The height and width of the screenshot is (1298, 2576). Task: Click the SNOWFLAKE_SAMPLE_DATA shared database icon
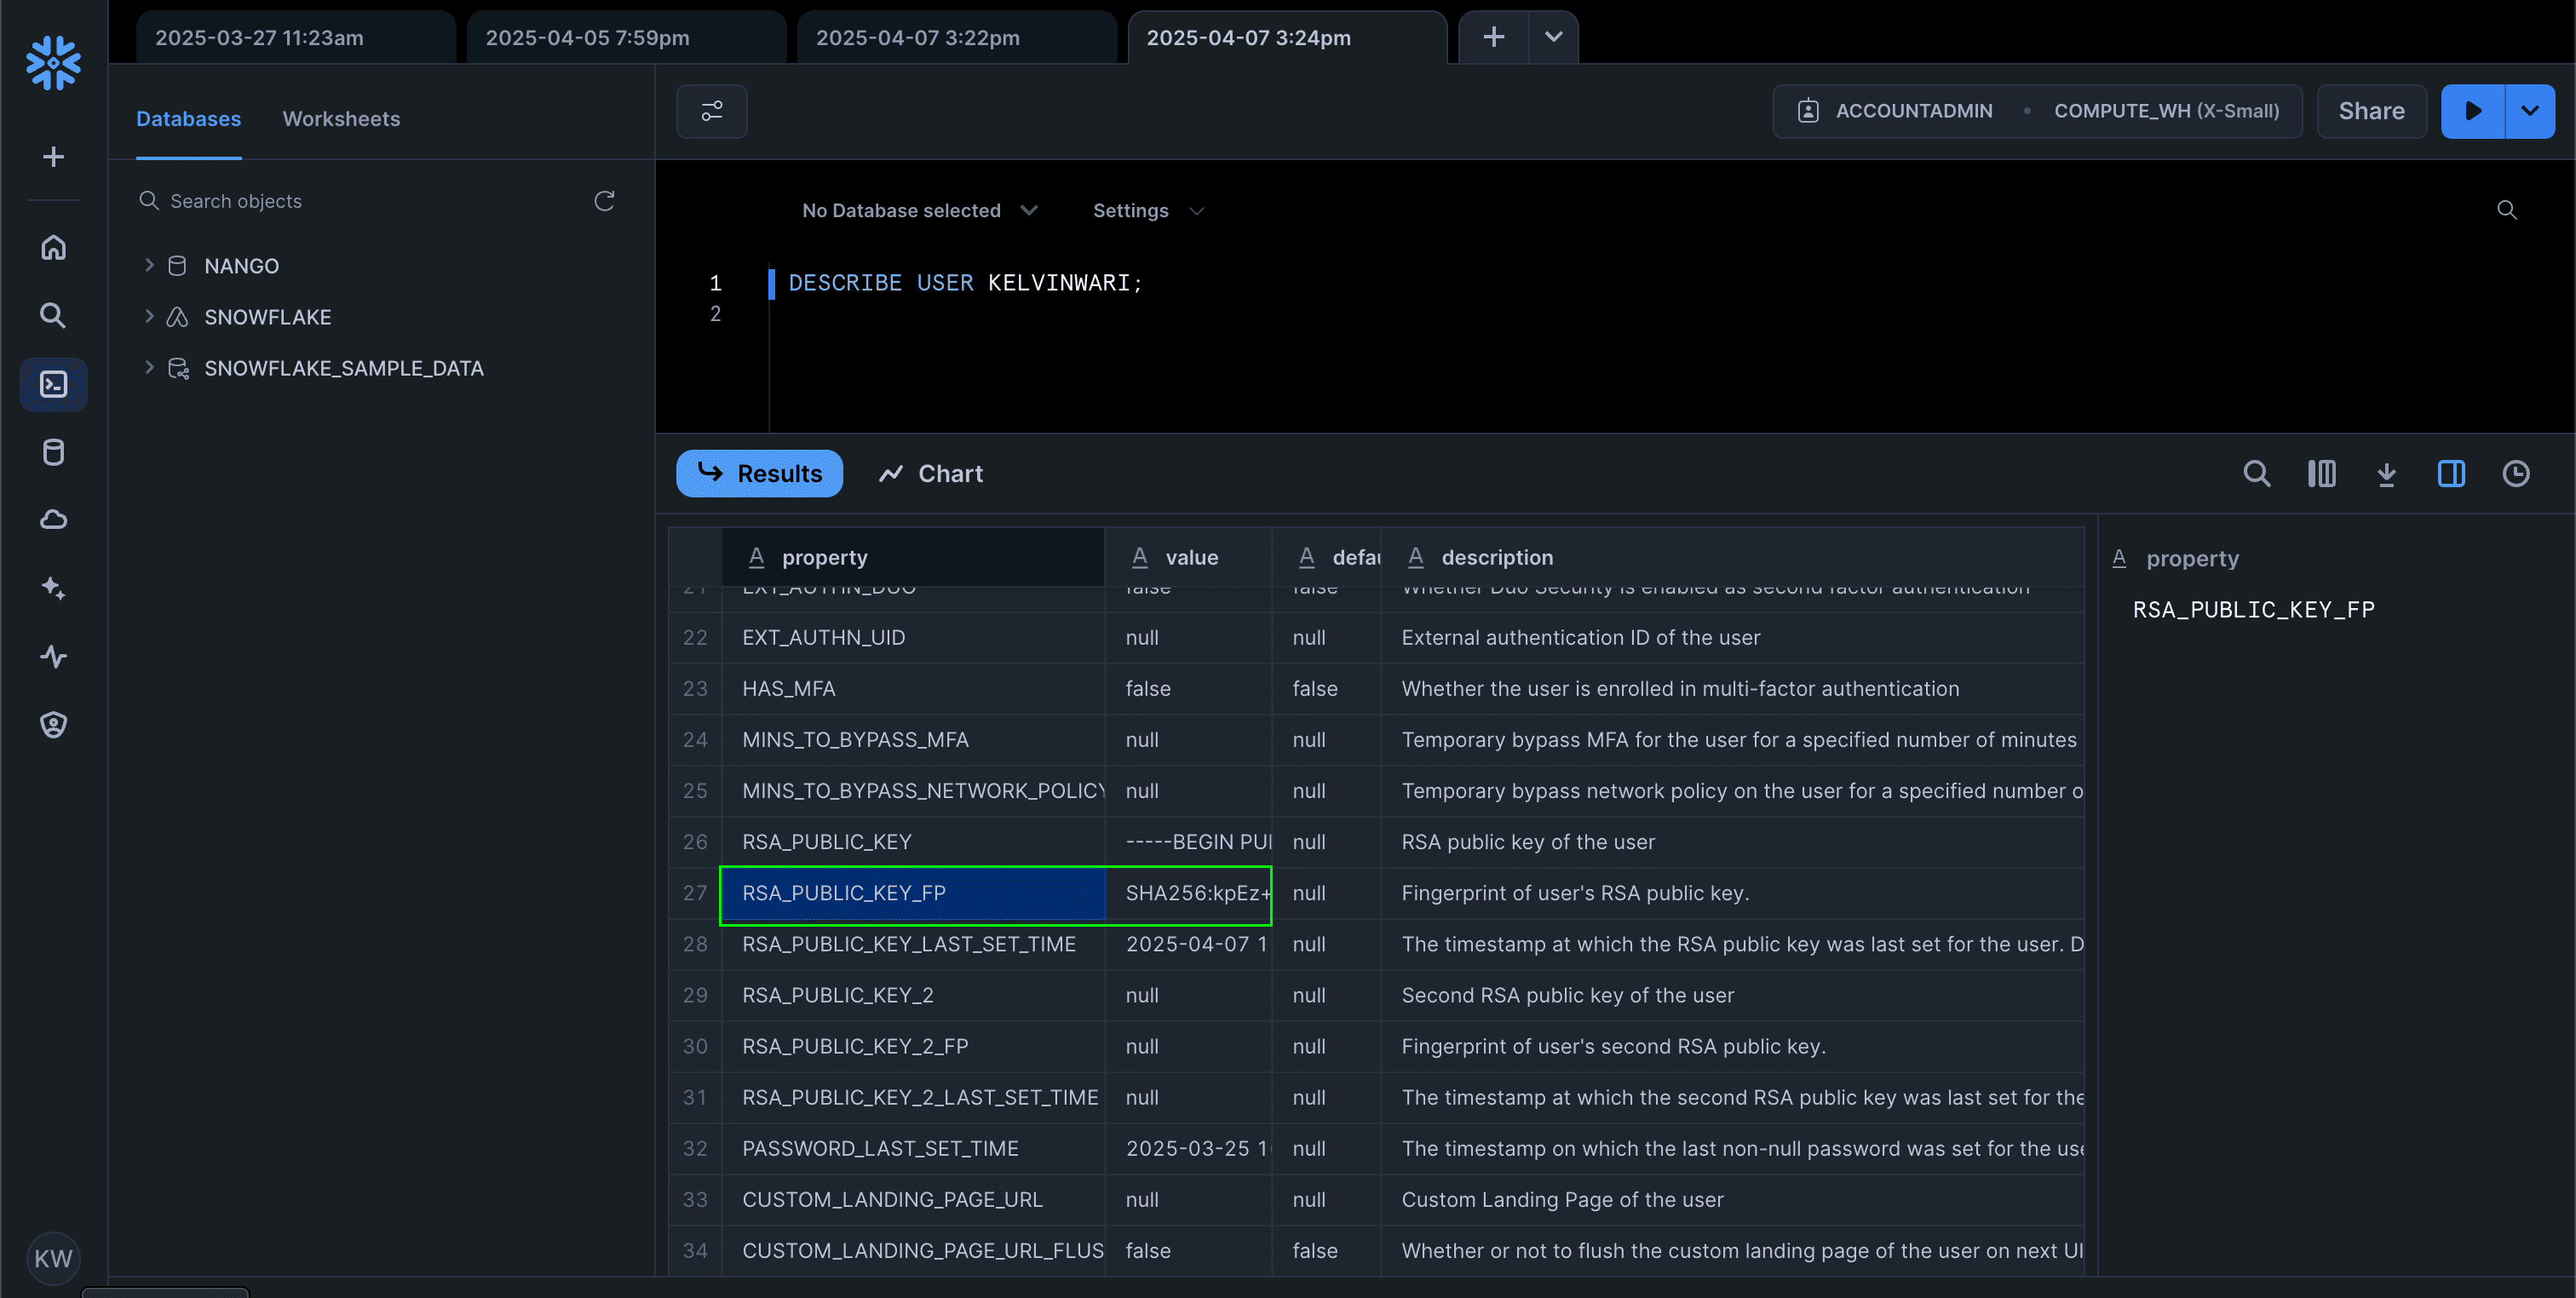pos(178,368)
